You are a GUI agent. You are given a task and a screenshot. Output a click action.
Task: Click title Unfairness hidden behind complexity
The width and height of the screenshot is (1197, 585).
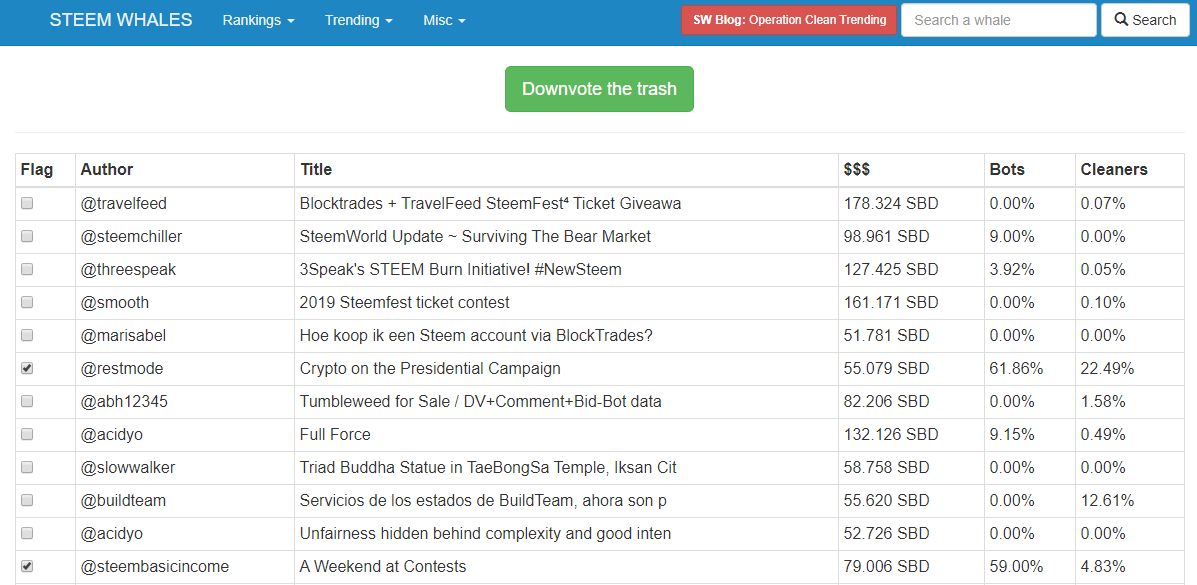(486, 534)
